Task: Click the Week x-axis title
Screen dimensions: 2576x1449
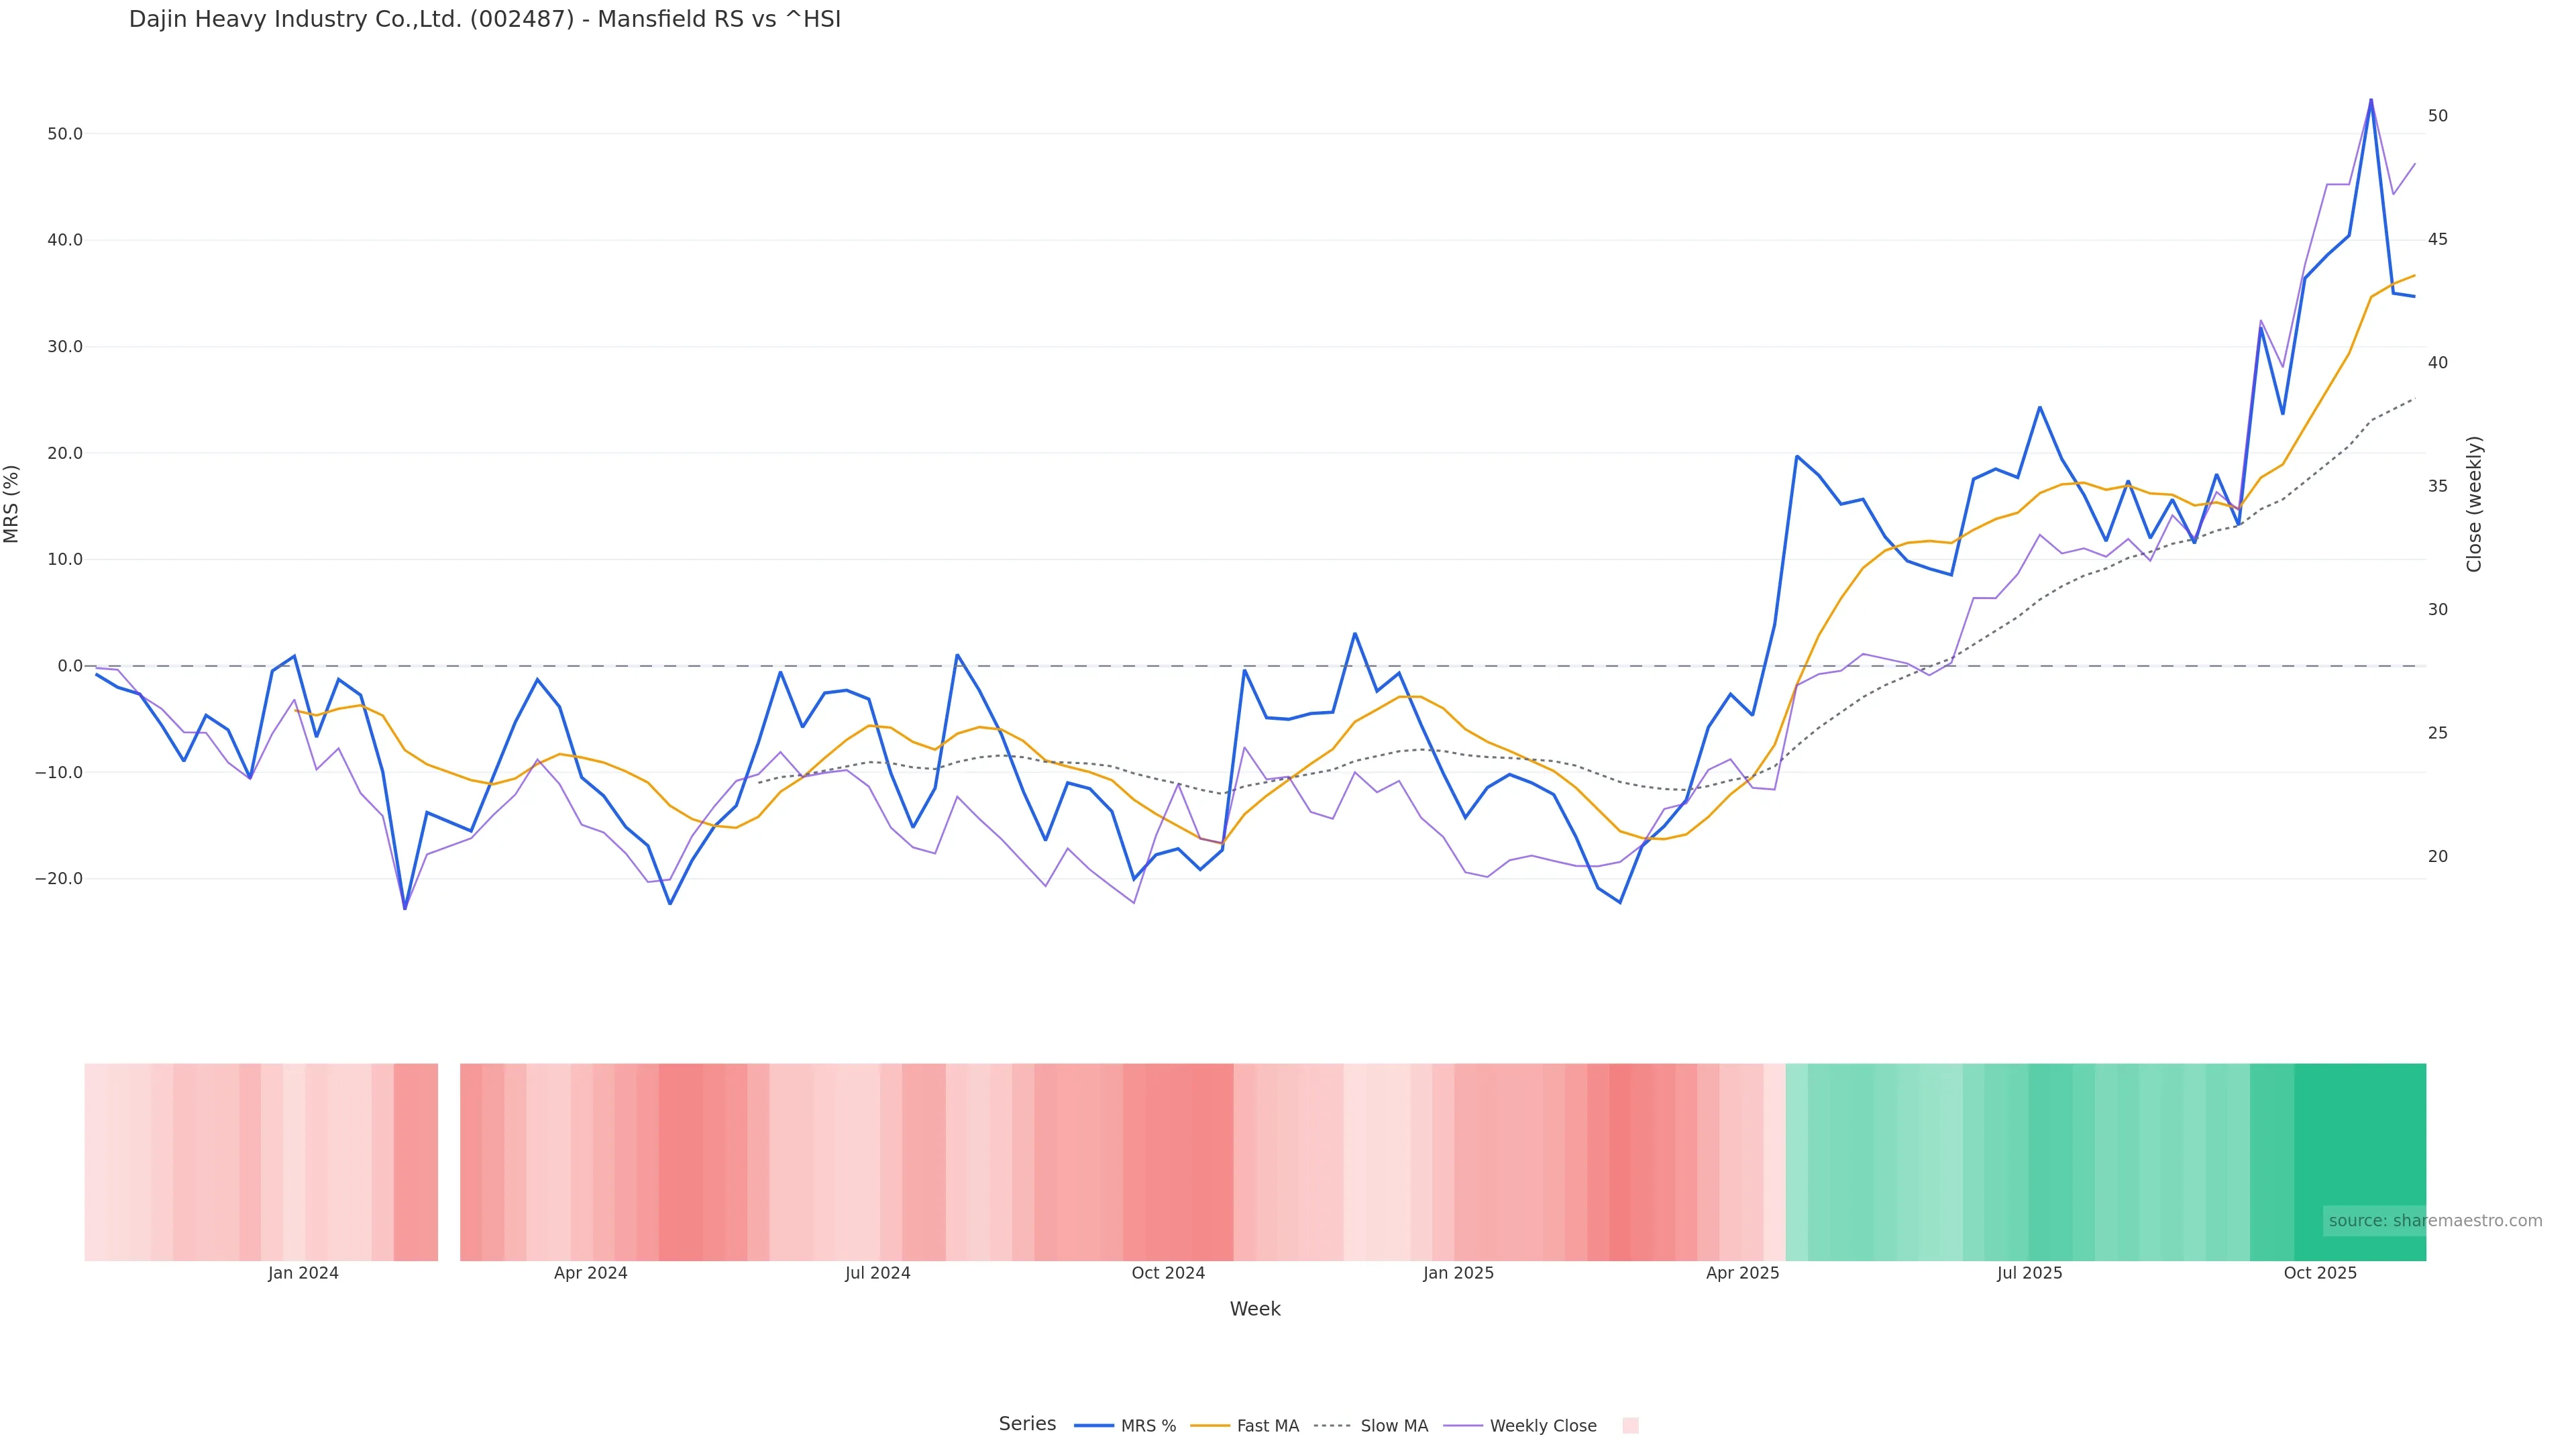Action: 1255,1309
